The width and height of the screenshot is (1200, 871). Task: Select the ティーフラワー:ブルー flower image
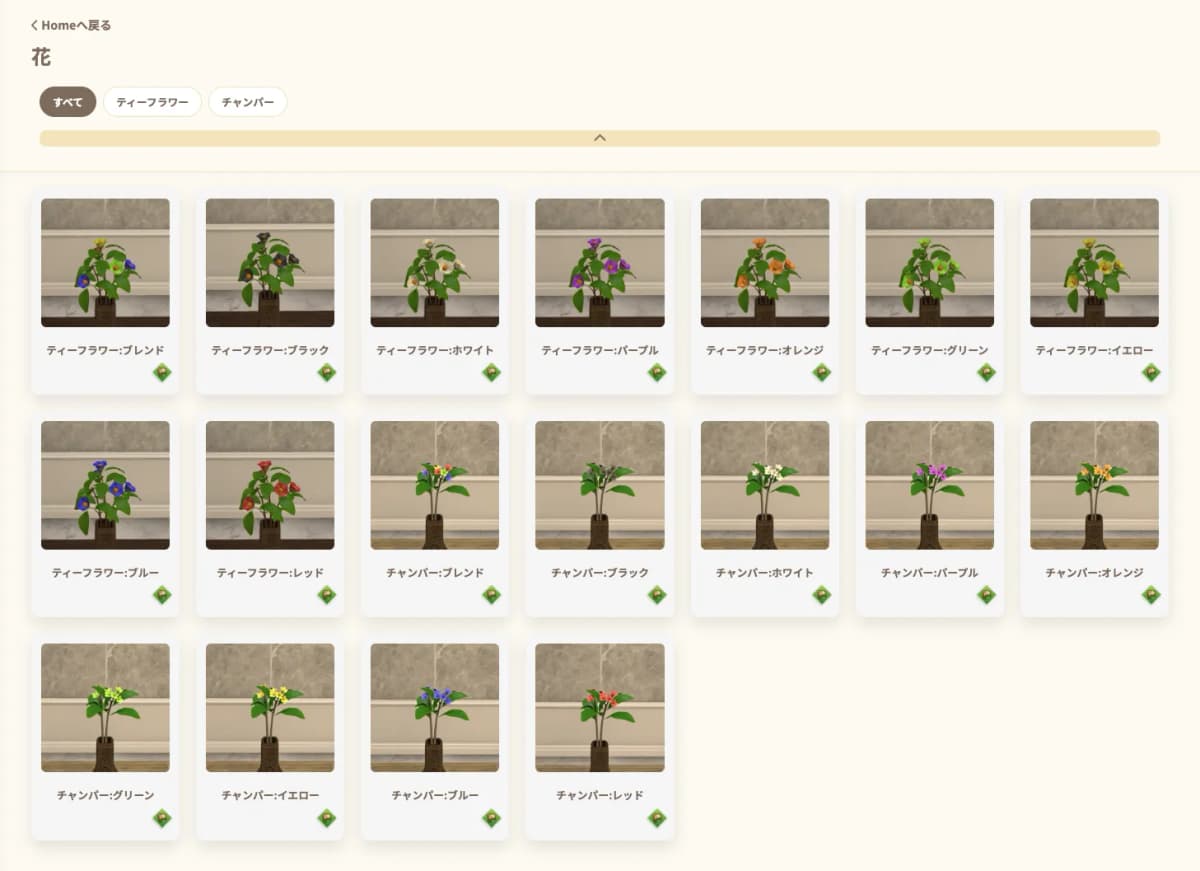[105, 485]
